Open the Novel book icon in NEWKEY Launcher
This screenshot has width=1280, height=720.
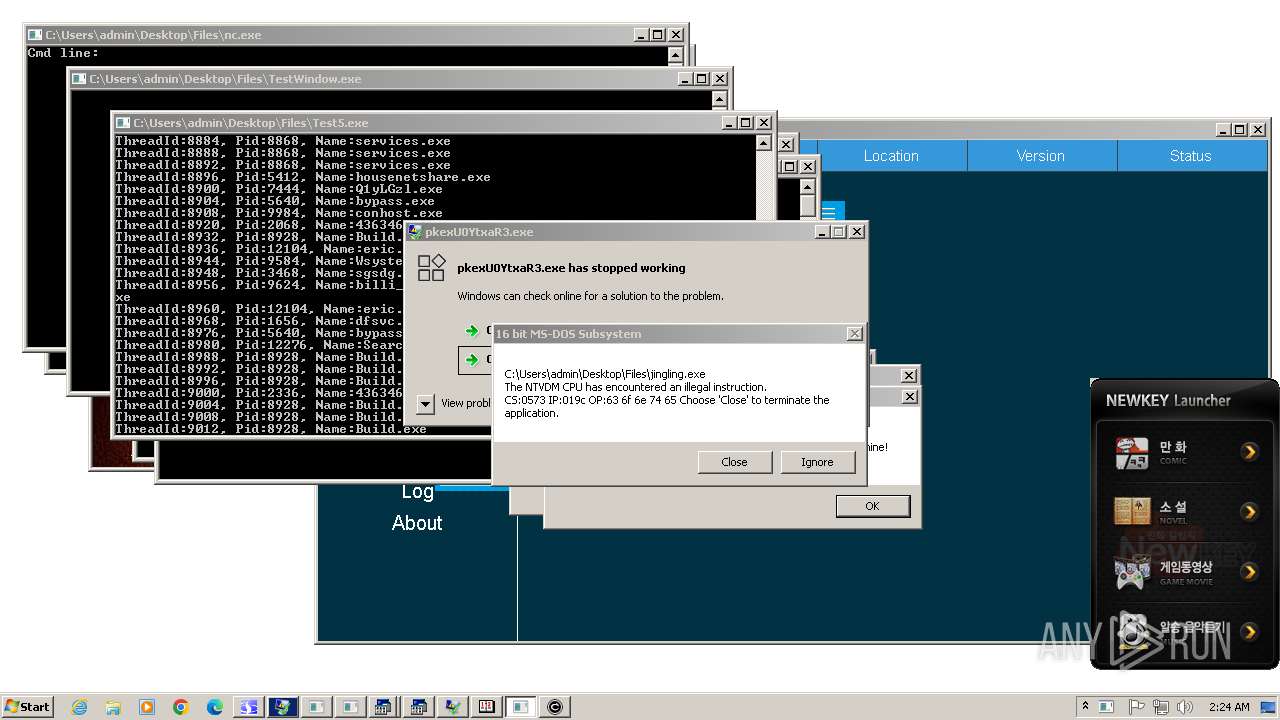(x=1132, y=512)
